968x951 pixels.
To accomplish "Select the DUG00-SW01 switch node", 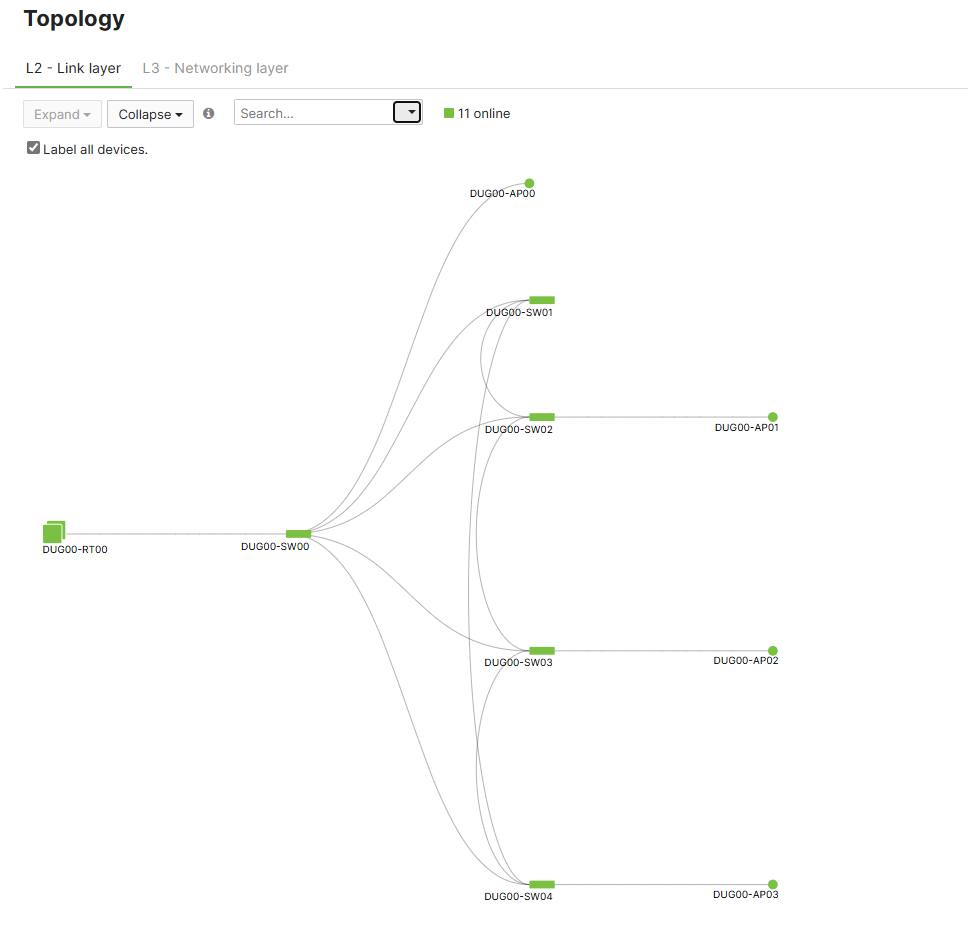I will click(x=541, y=299).
